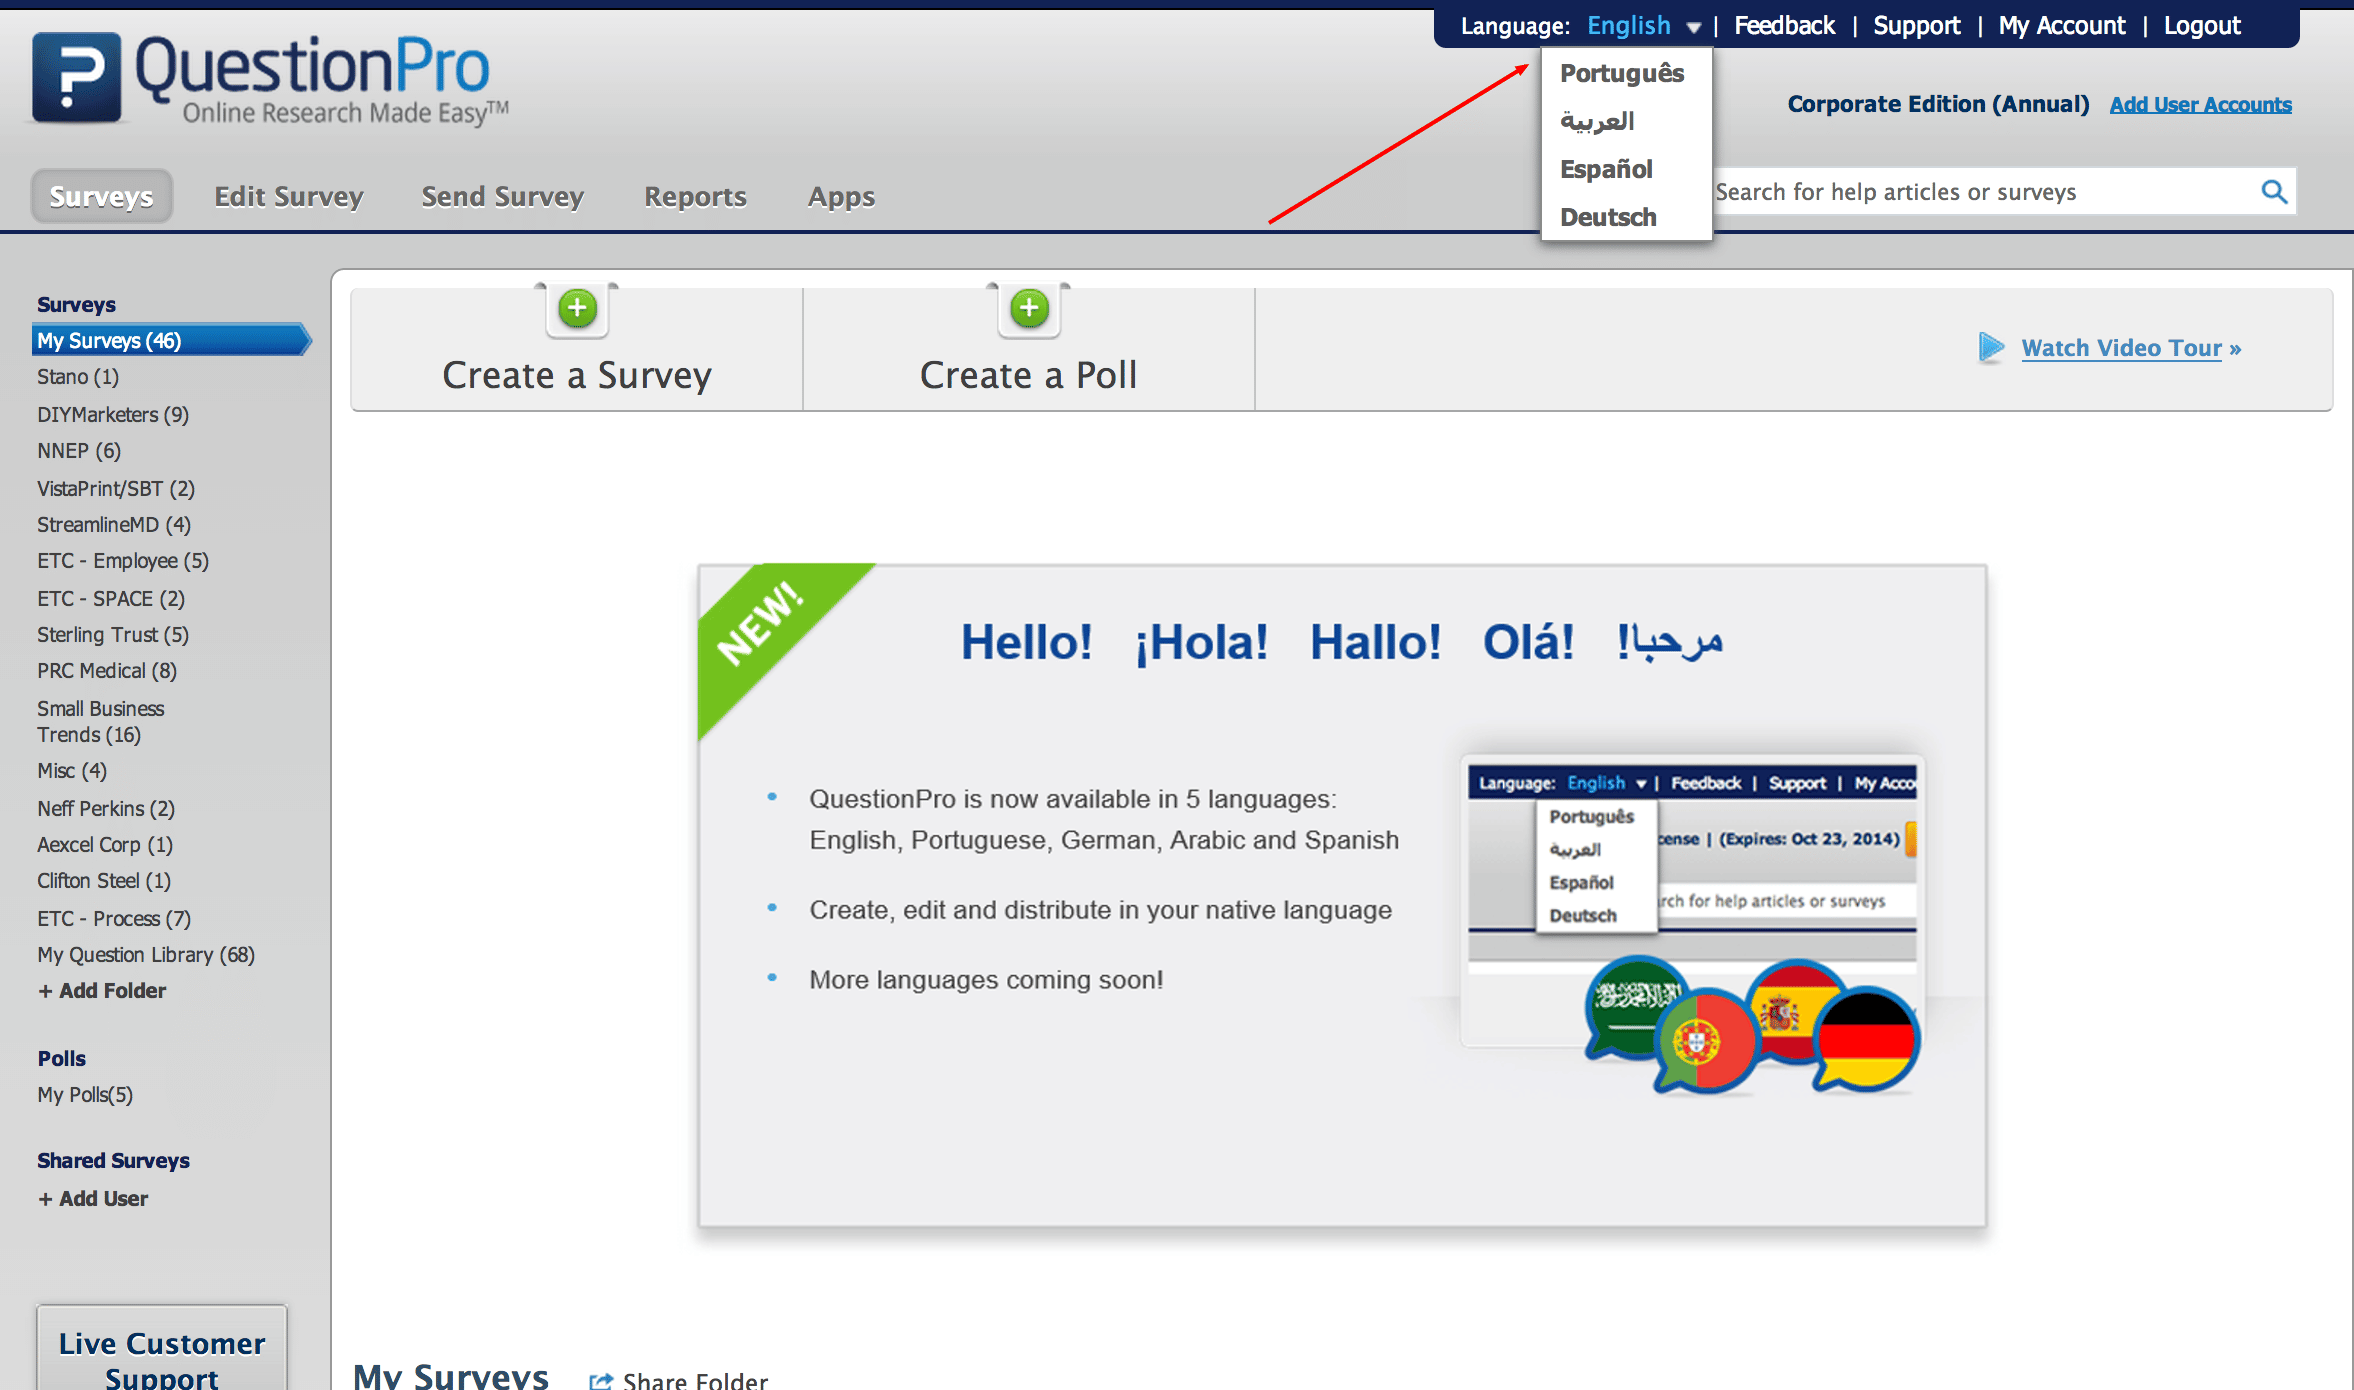Open the Reports navigation tab
This screenshot has height=1390, width=2354.
696,195
